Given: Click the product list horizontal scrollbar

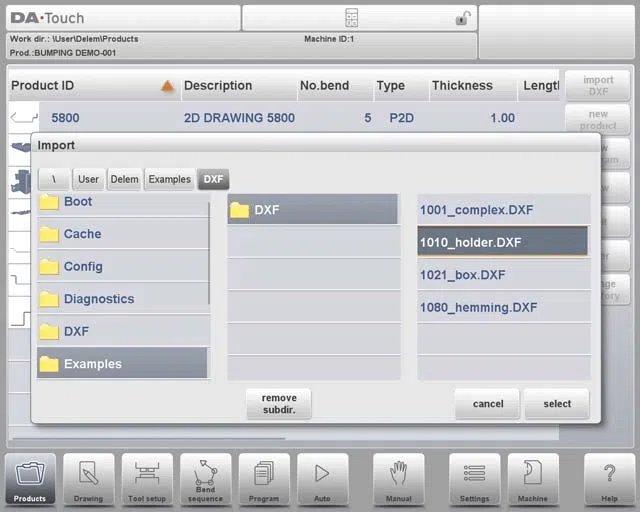Looking at the screenshot, I should click(149, 439).
